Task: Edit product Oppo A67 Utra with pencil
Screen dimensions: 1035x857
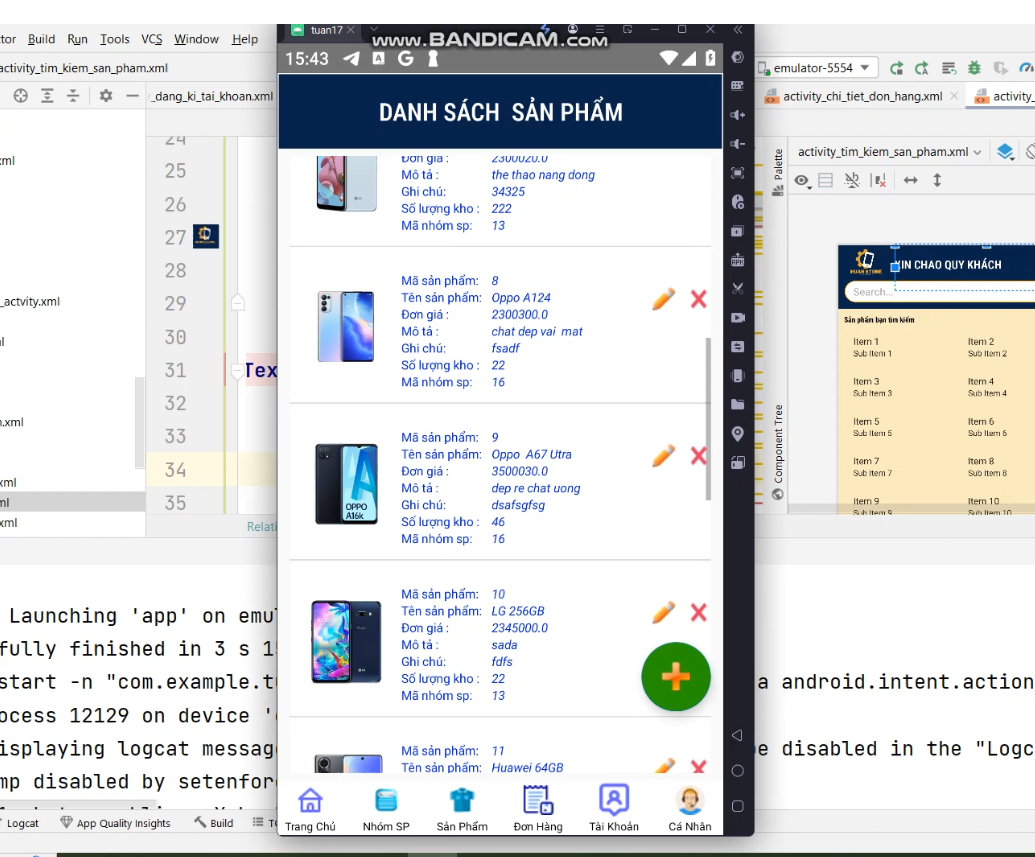Action: pos(663,456)
